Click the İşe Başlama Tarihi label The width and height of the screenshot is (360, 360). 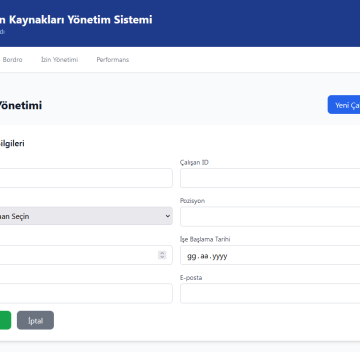click(205, 239)
